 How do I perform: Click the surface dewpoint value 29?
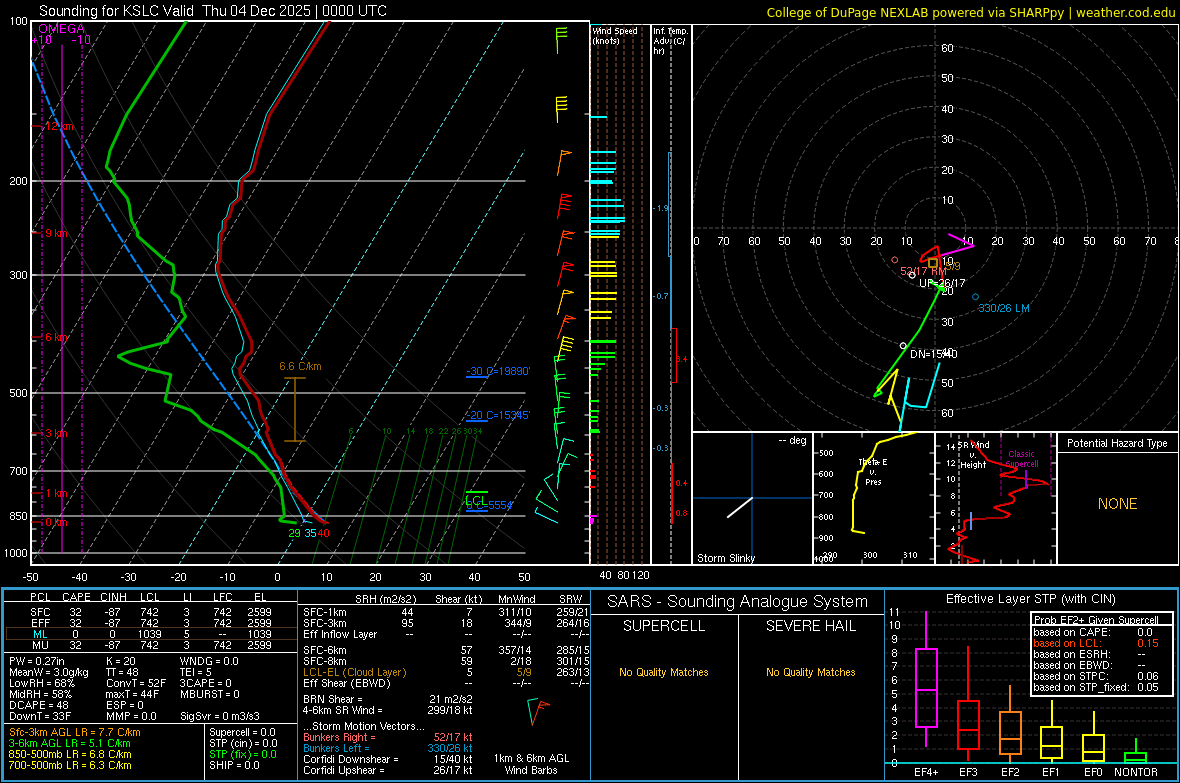[294, 533]
